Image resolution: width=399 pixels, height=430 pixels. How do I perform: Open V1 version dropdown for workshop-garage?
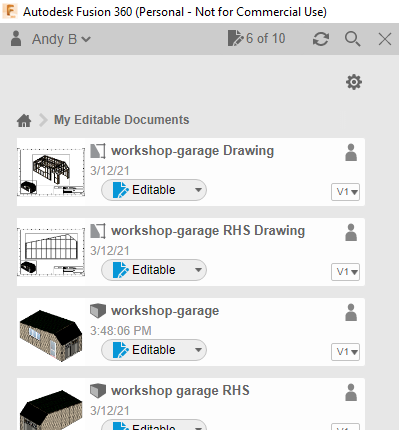pyautogui.click(x=345, y=352)
